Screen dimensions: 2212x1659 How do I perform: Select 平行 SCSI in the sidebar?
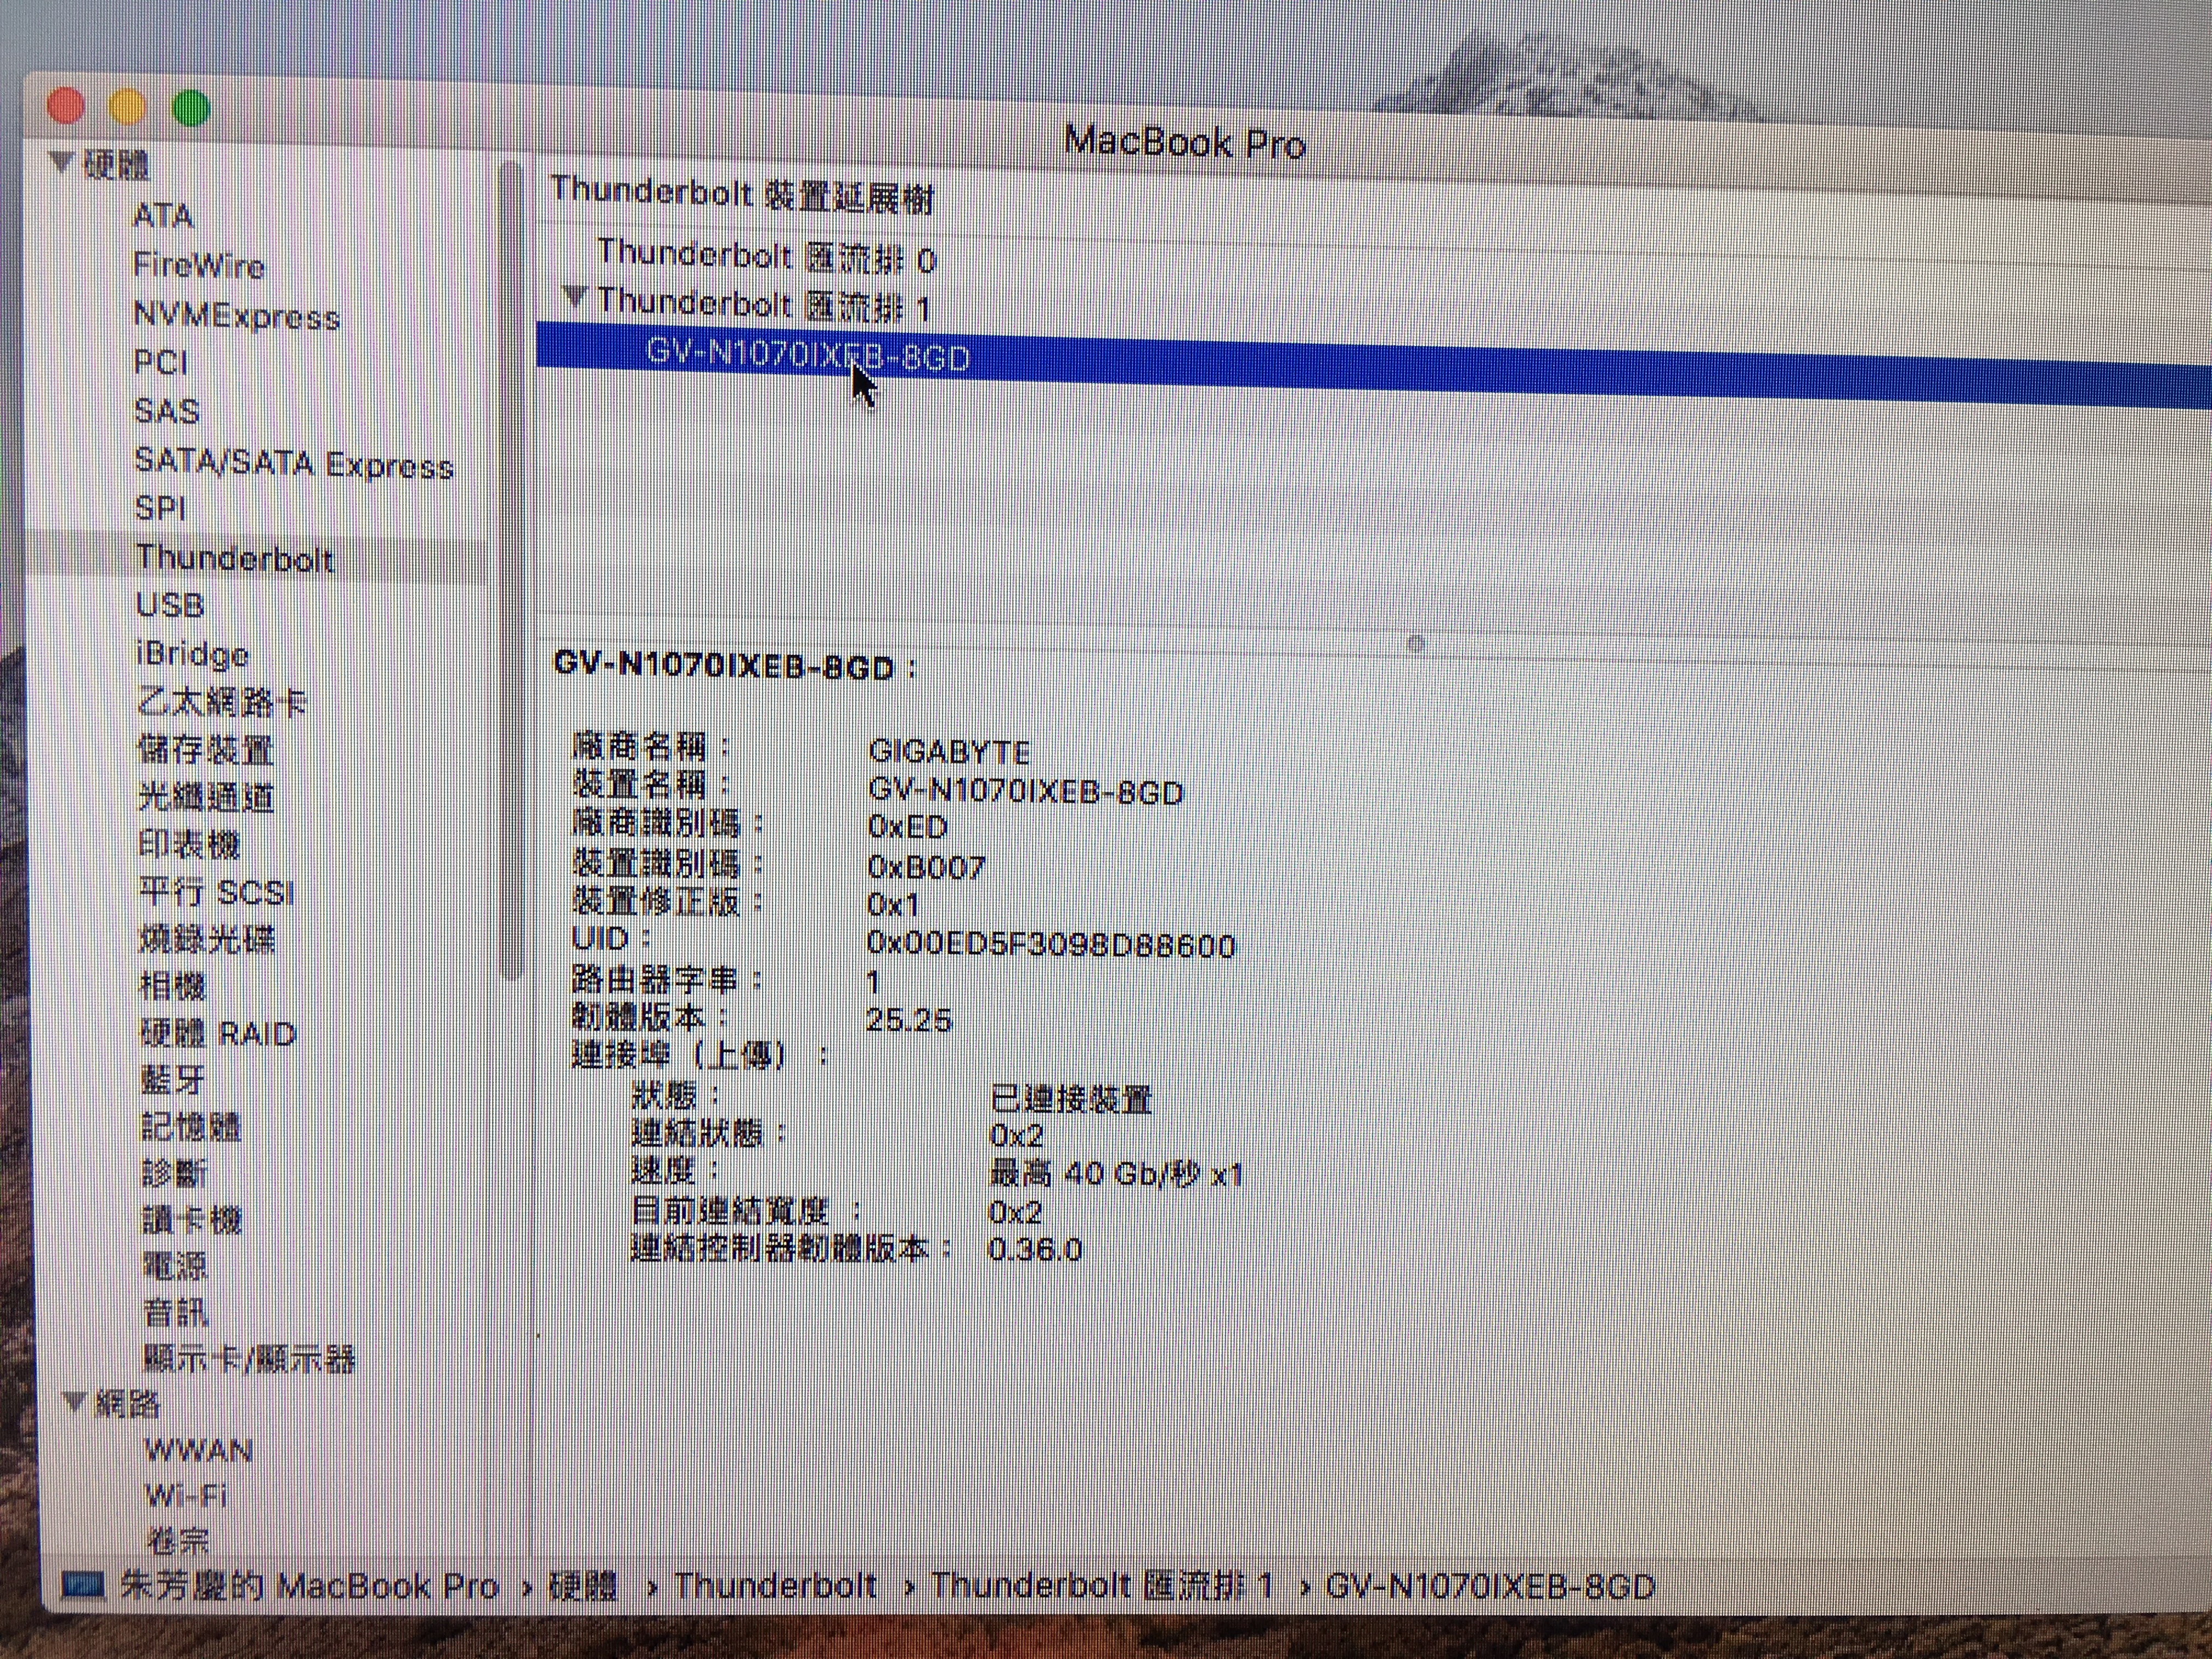point(217,891)
